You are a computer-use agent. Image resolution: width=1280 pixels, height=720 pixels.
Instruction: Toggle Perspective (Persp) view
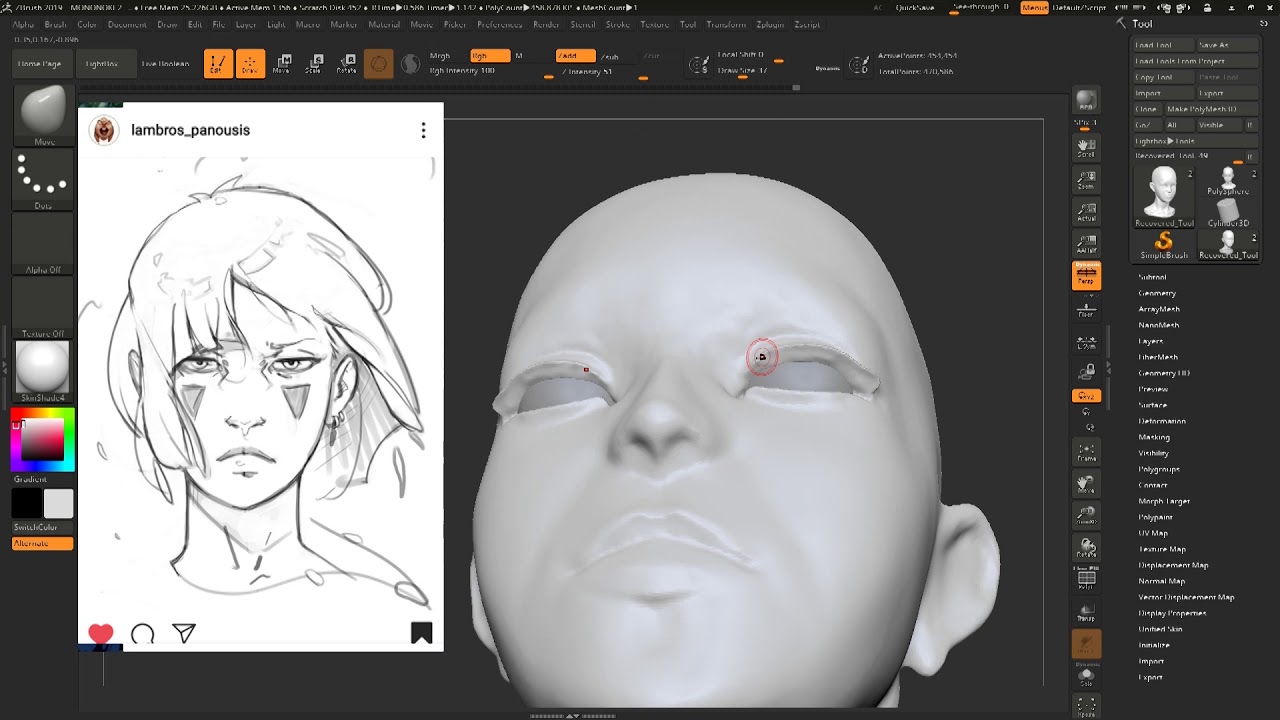pyautogui.click(x=1086, y=276)
